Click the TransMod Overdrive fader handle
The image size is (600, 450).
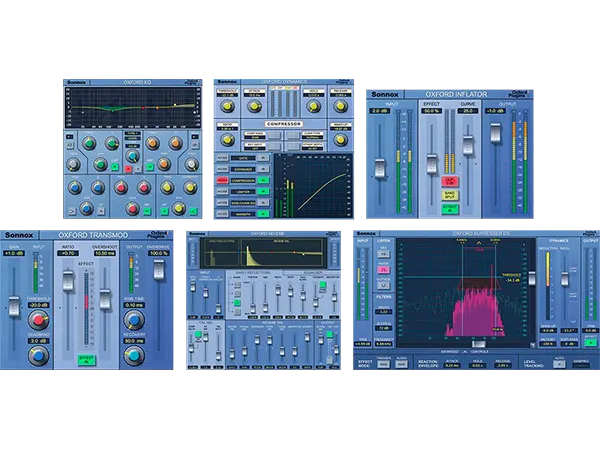[x=159, y=269]
